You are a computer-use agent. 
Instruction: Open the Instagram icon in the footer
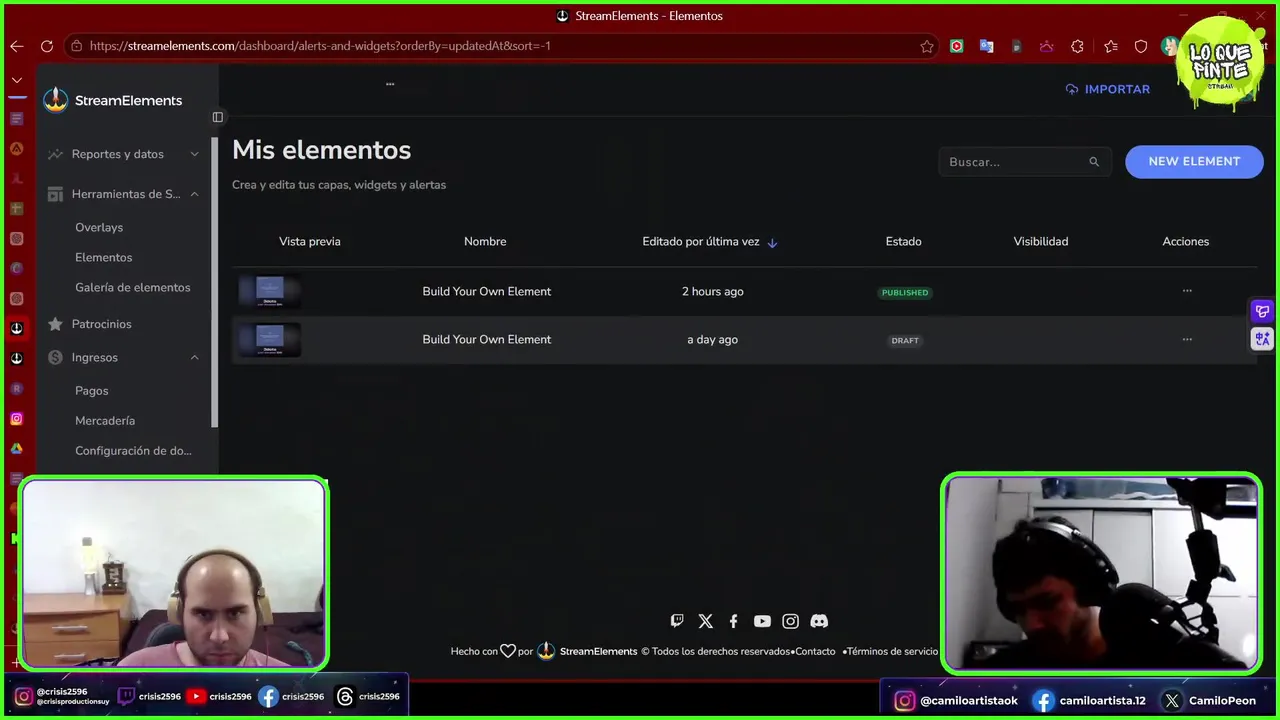(x=791, y=621)
